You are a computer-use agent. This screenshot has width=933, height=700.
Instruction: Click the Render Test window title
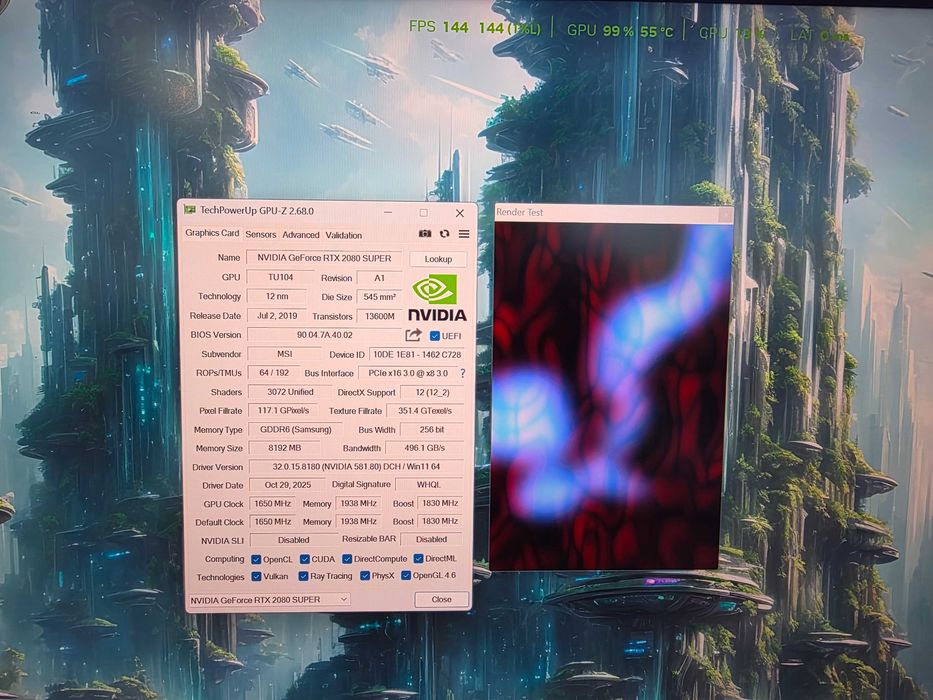519,212
